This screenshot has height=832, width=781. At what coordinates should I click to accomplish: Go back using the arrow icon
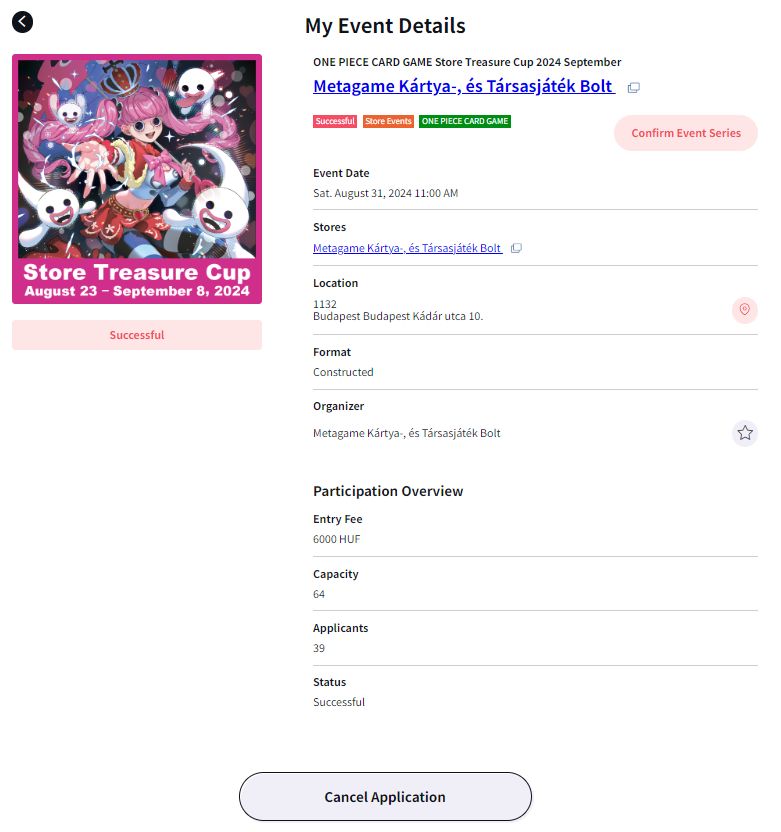[22, 22]
